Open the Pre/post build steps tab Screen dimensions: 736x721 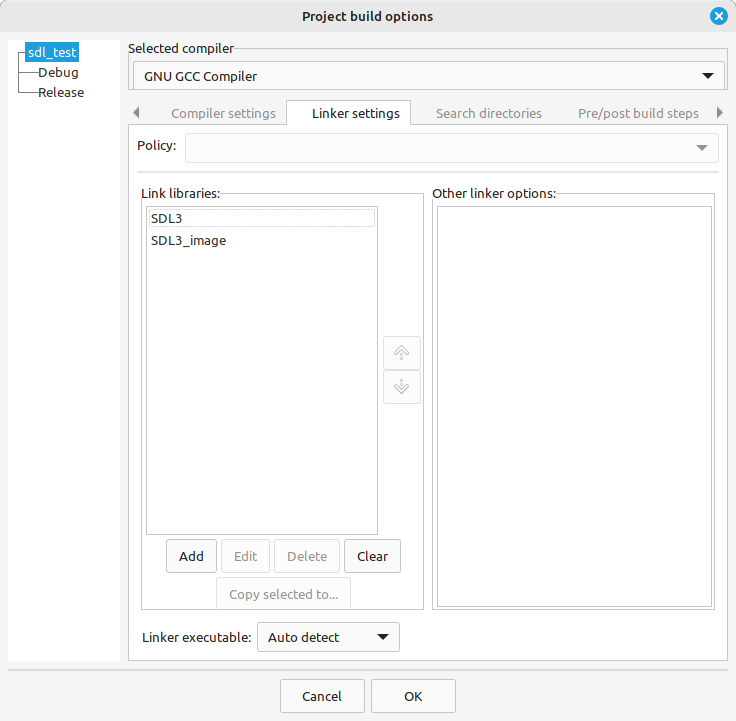click(637, 113)
